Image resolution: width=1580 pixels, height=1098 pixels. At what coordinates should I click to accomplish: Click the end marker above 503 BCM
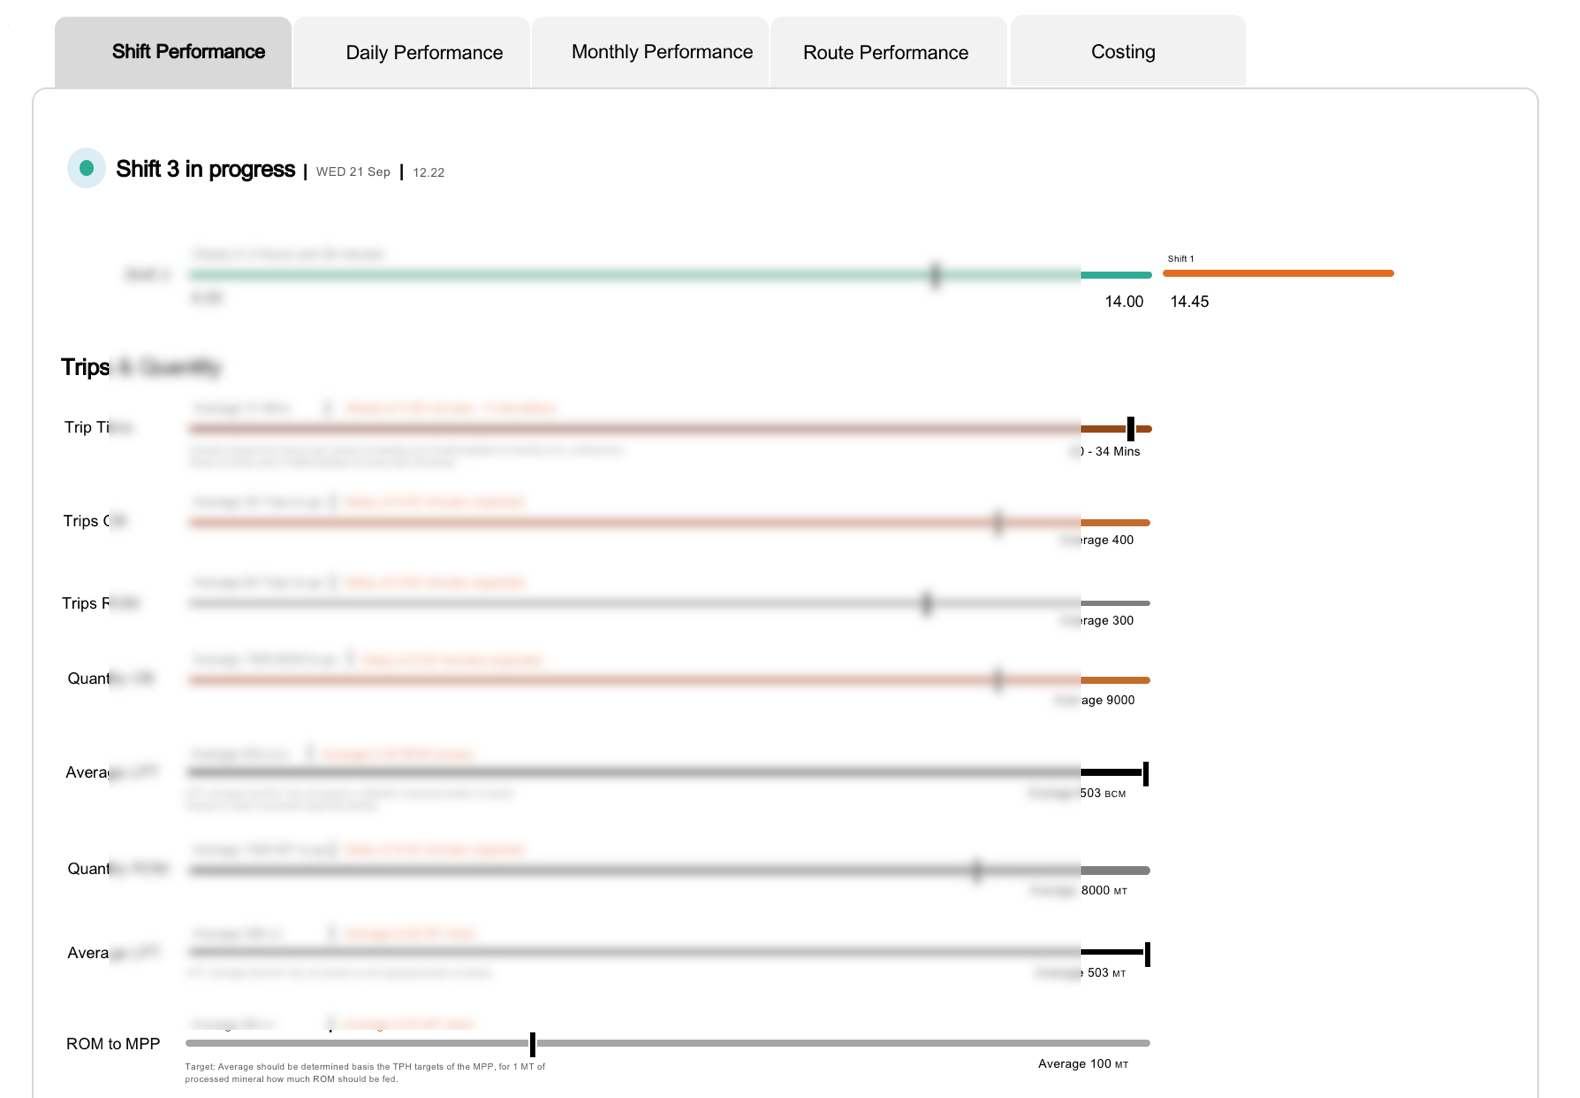point(1146,773)
